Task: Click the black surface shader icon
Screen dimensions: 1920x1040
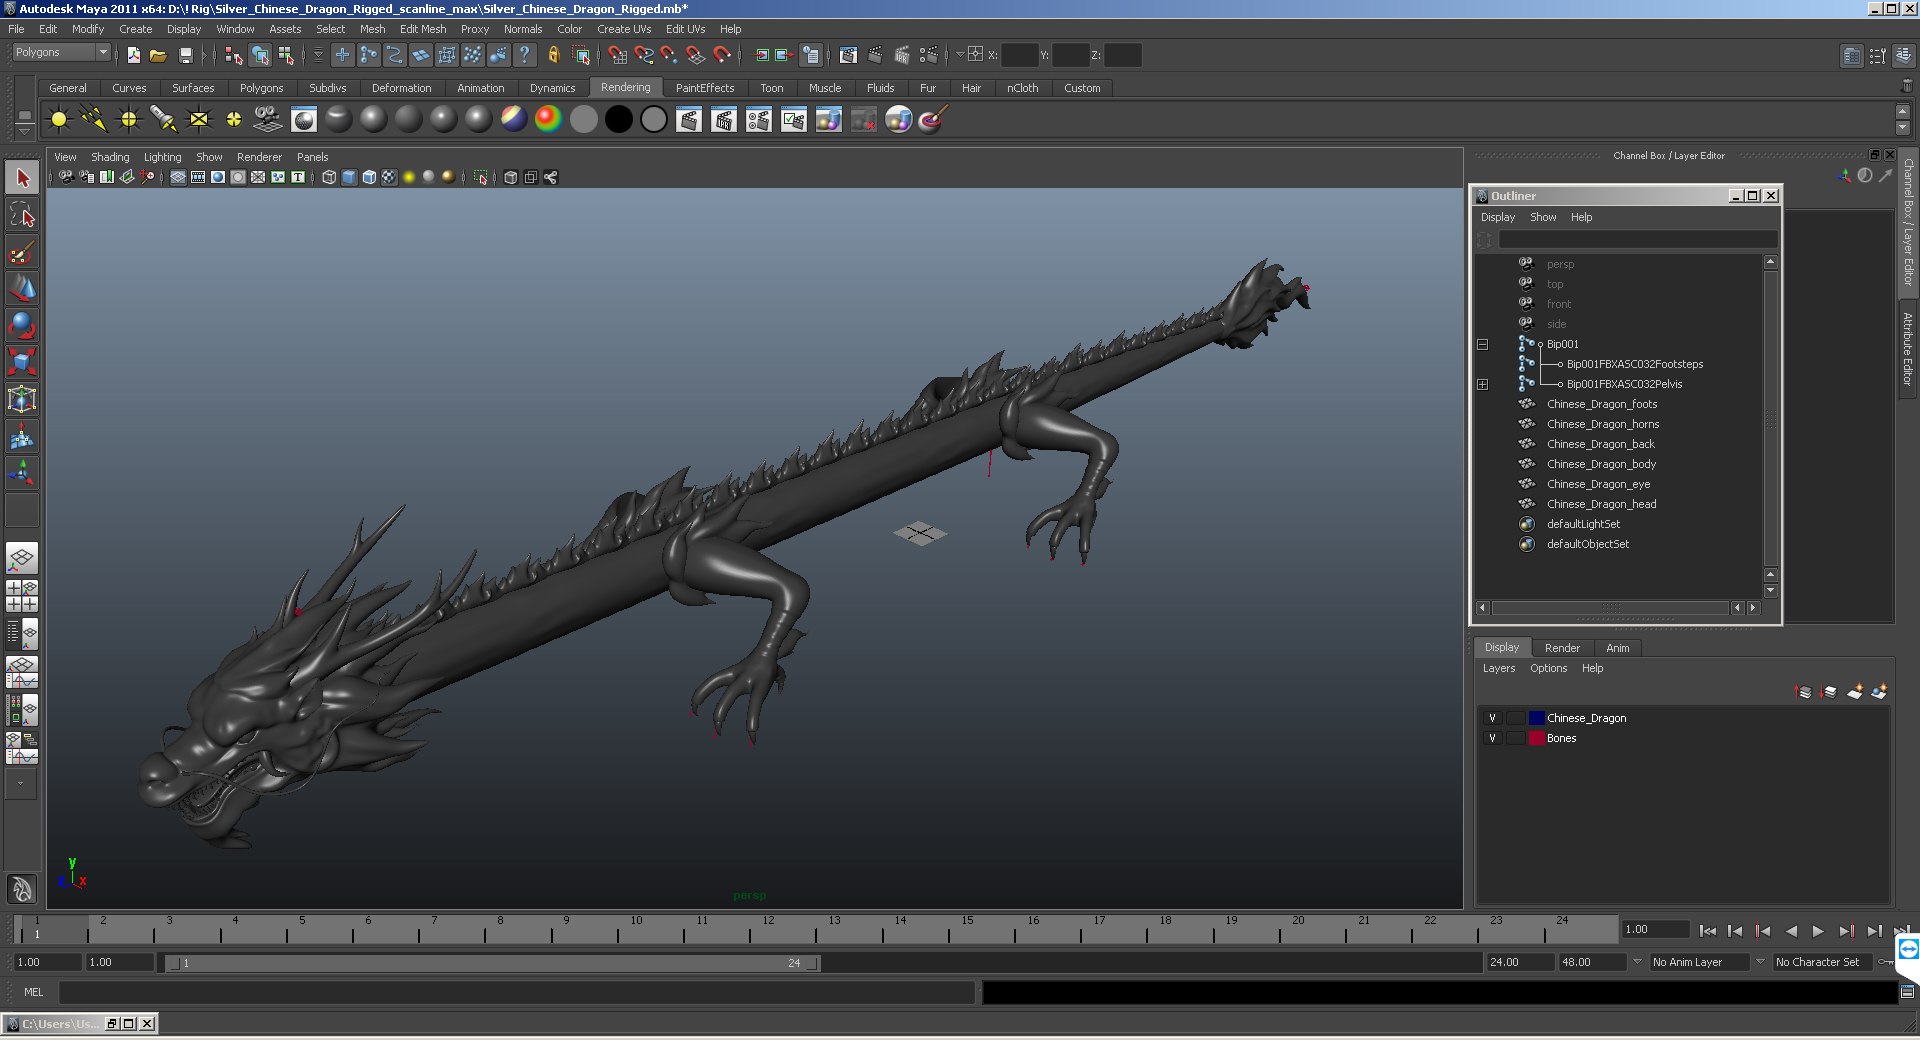Action: coord(618,120)
